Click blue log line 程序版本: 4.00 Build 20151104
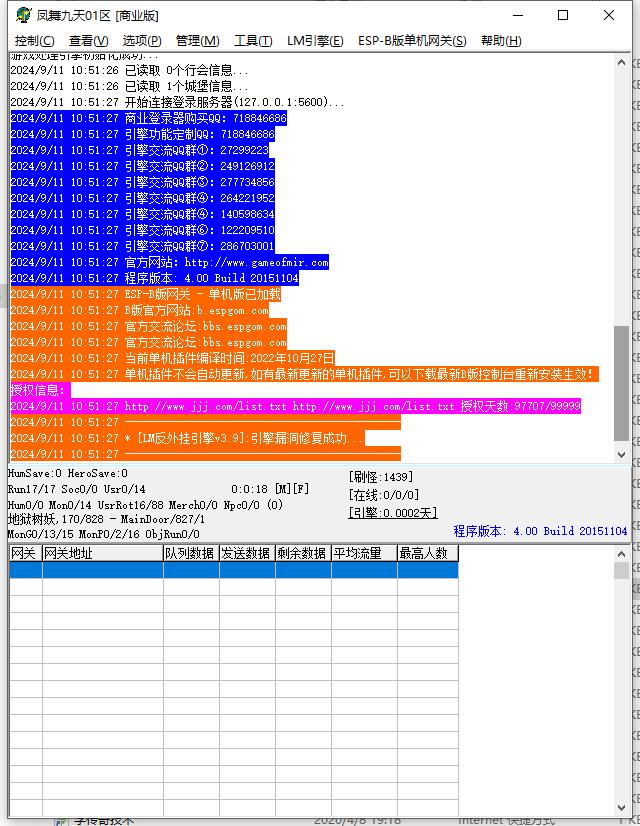 [155, 278]
